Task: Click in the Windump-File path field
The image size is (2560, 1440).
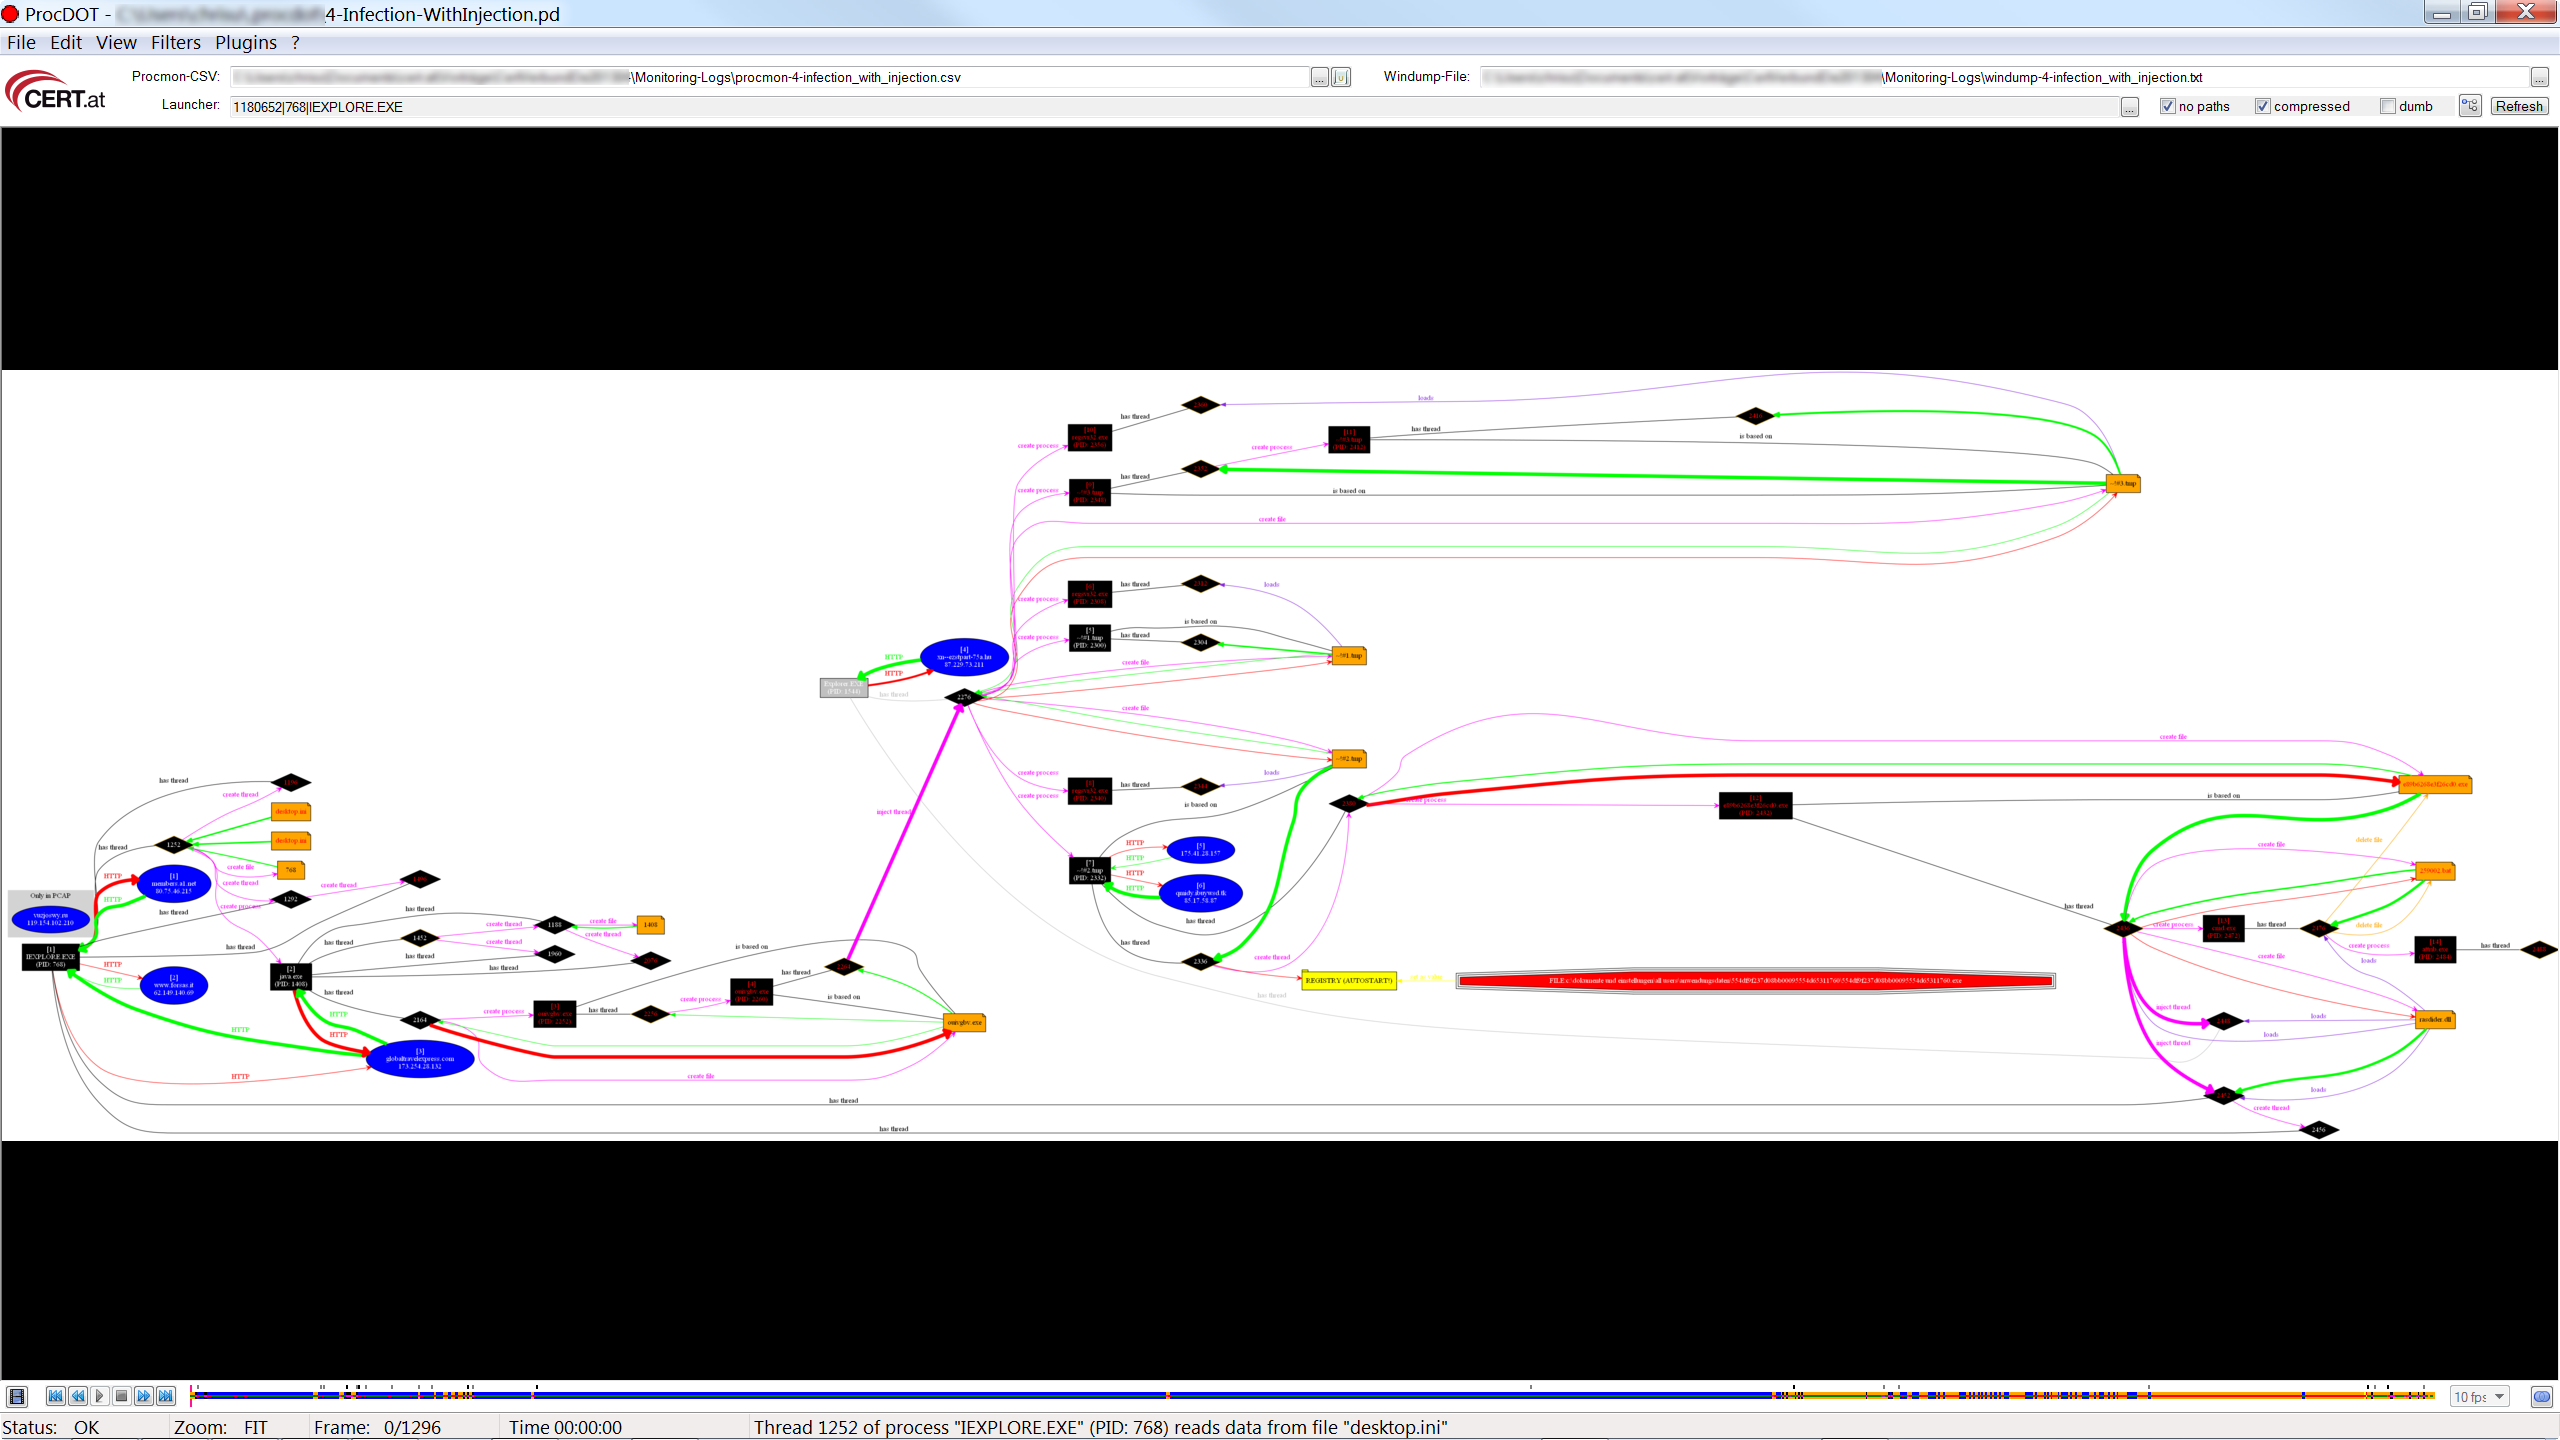Action: pyautogui.click(x=2004, y=77)
